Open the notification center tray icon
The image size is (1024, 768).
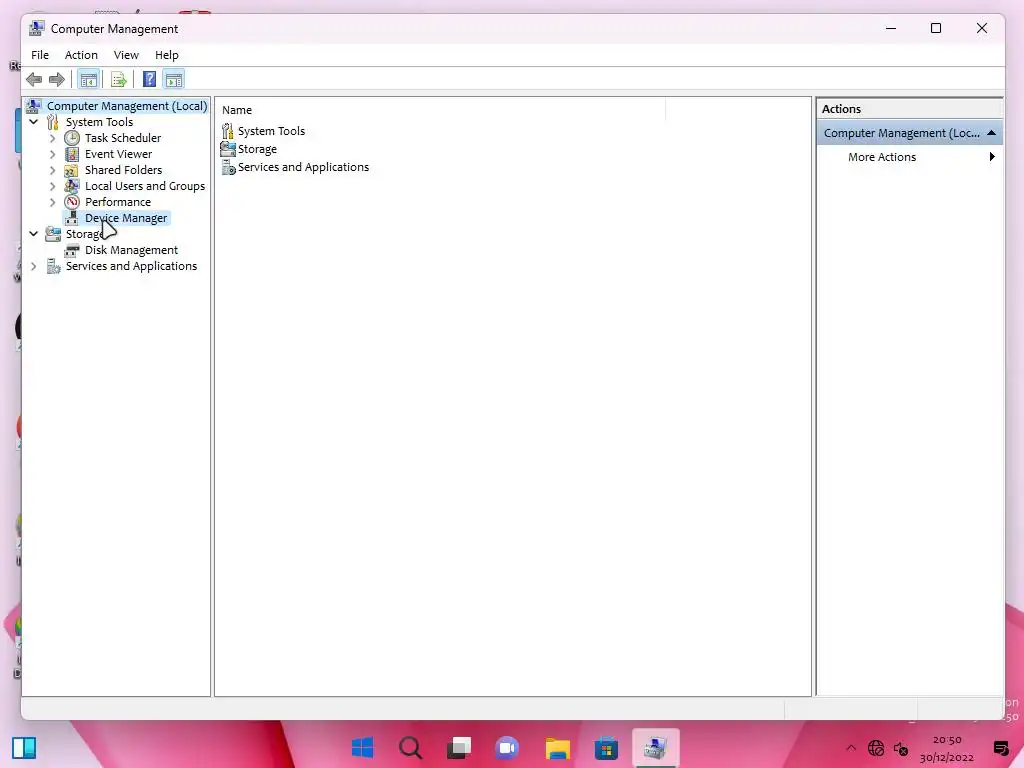pos(1000,748)
